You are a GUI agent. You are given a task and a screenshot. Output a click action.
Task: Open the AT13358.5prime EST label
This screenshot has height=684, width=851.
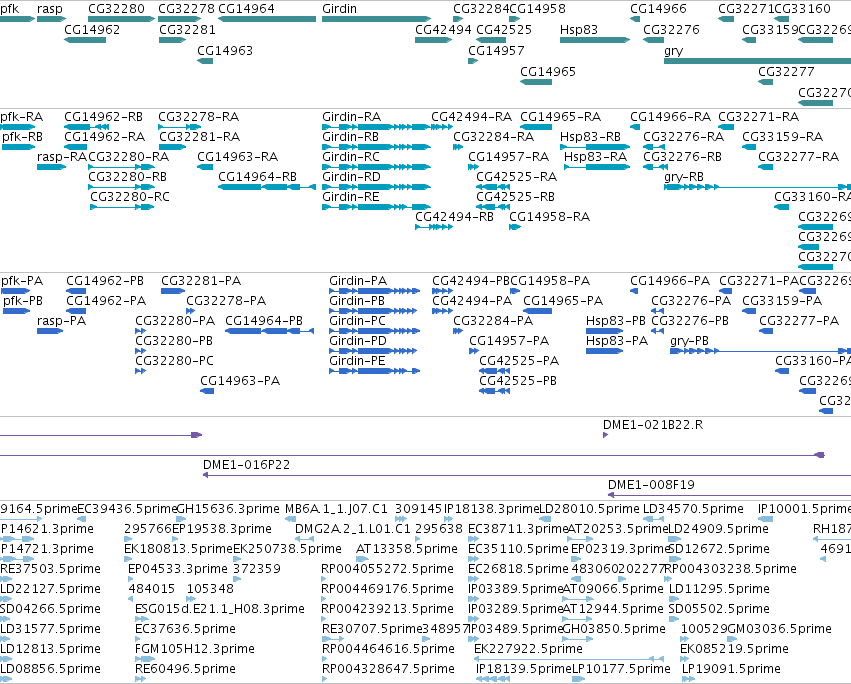tap(407, 549)
